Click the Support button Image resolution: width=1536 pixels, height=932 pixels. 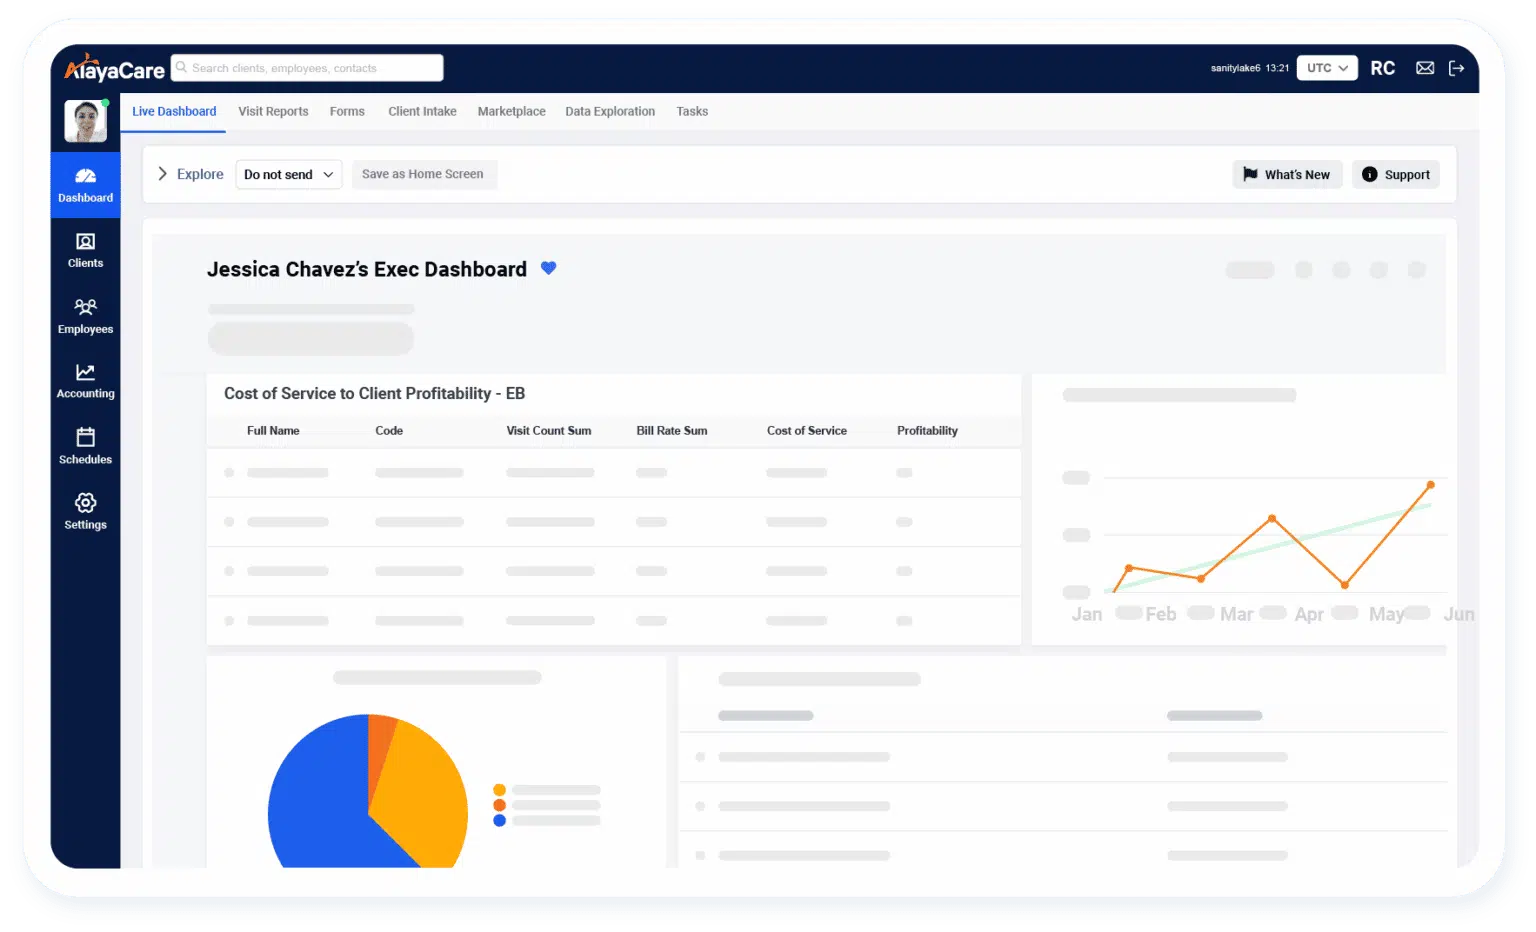pyautogui.click(x=1396, y=174)
